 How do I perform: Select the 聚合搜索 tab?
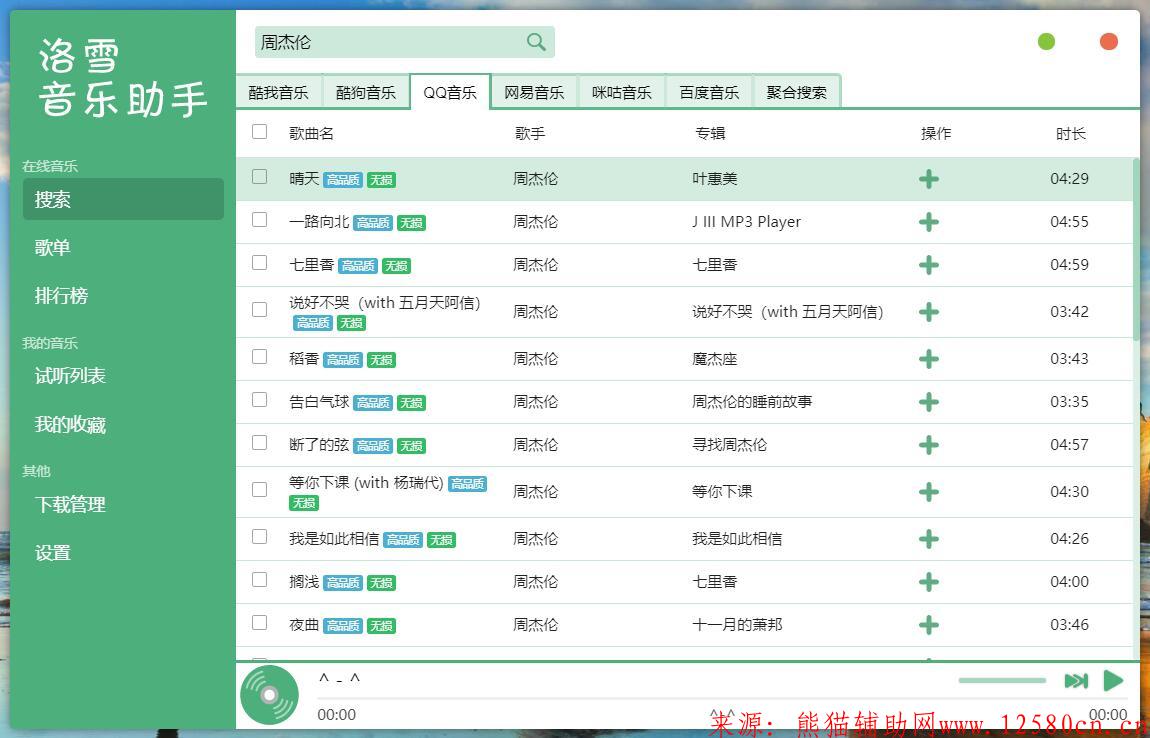click(796, 92)
